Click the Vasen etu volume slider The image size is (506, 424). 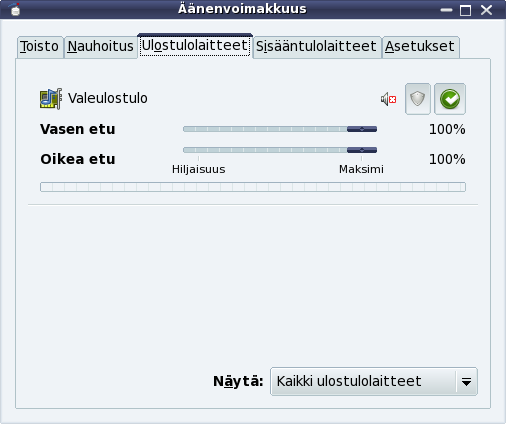(280, 129)
